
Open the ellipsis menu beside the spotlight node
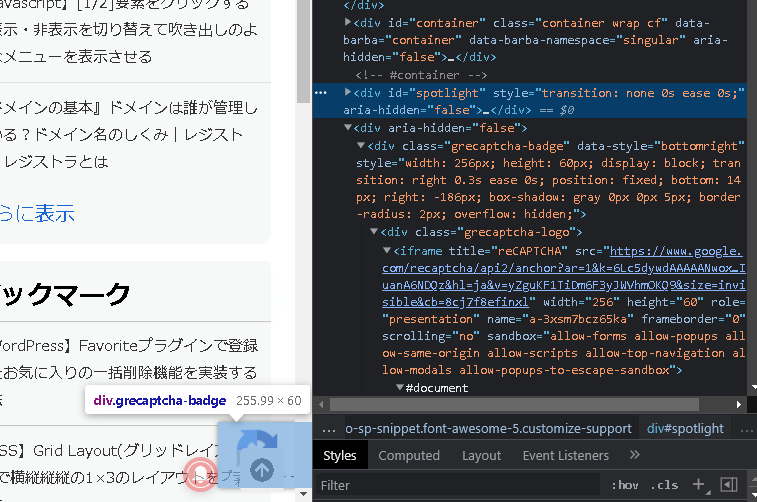pyautogui.click(x=320, y=92)
